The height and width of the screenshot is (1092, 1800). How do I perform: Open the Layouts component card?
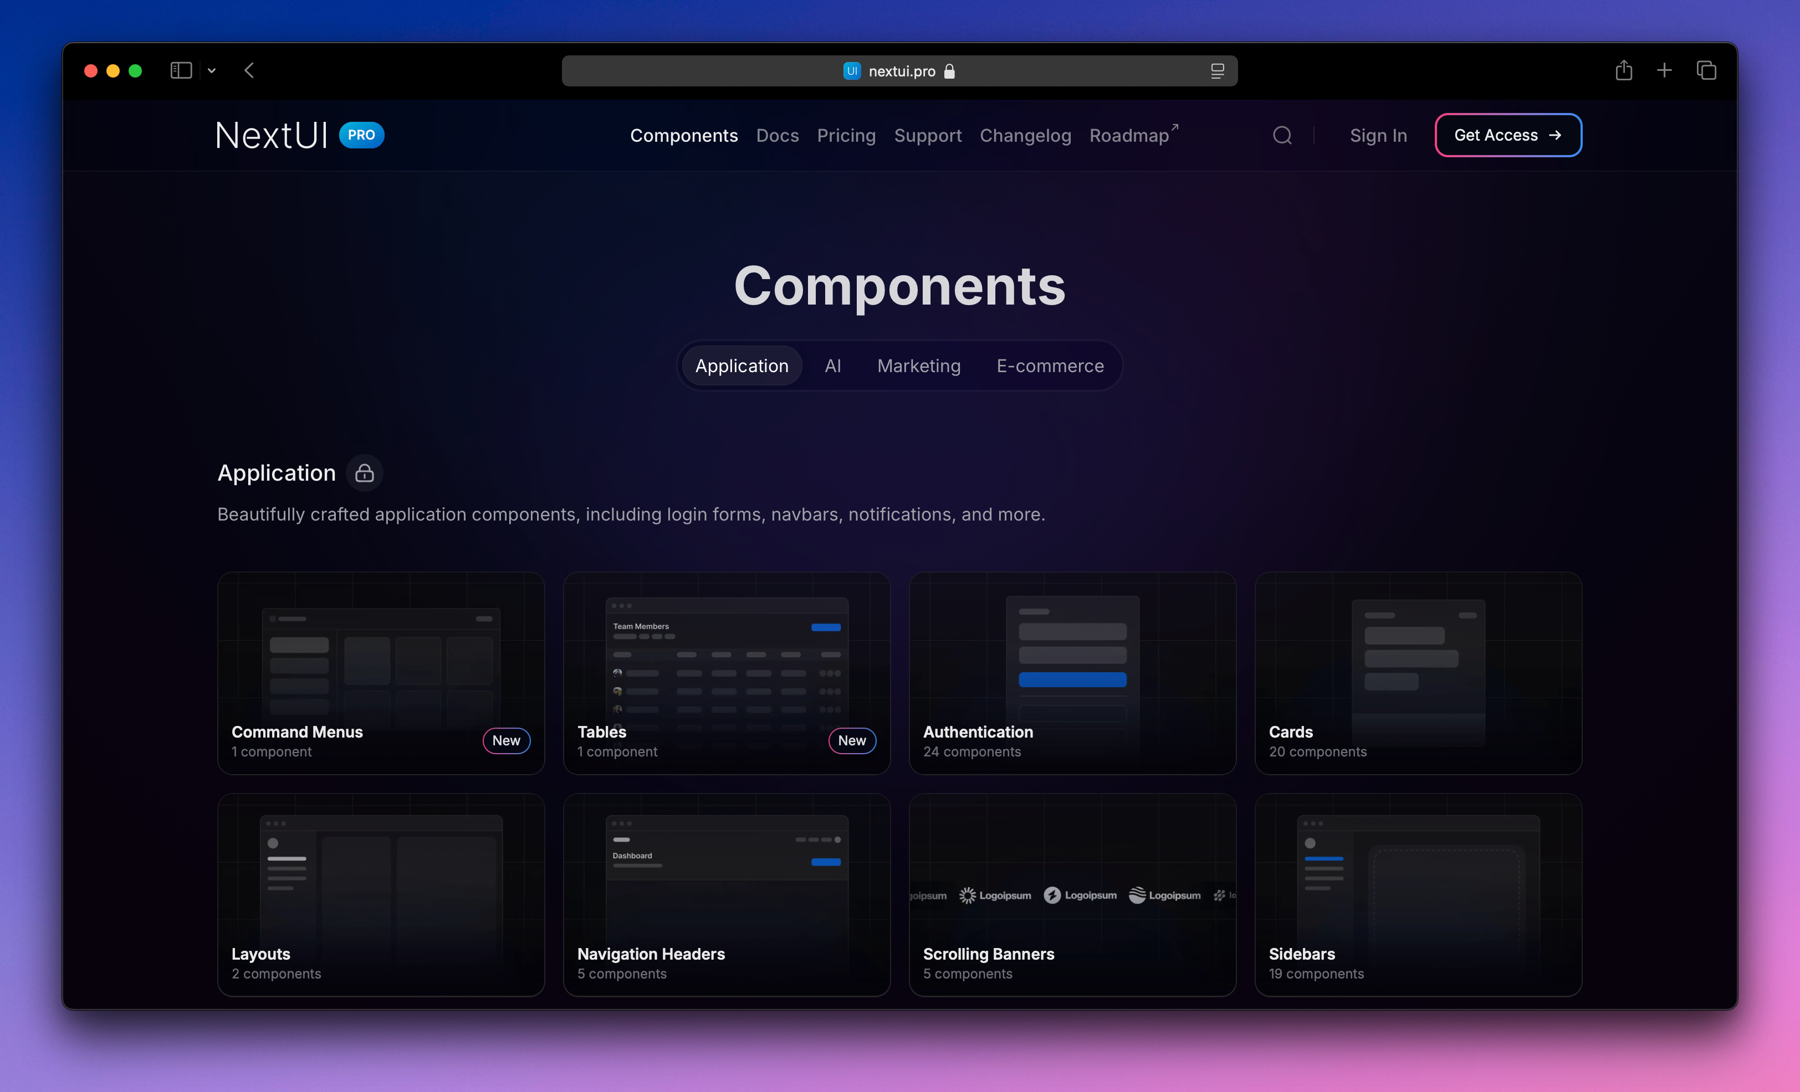381,895
